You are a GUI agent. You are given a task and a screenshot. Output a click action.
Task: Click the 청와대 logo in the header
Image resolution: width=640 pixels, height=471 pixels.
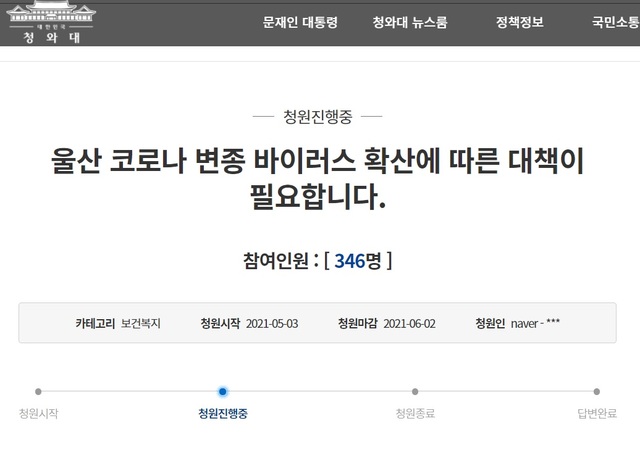(51, 22)
